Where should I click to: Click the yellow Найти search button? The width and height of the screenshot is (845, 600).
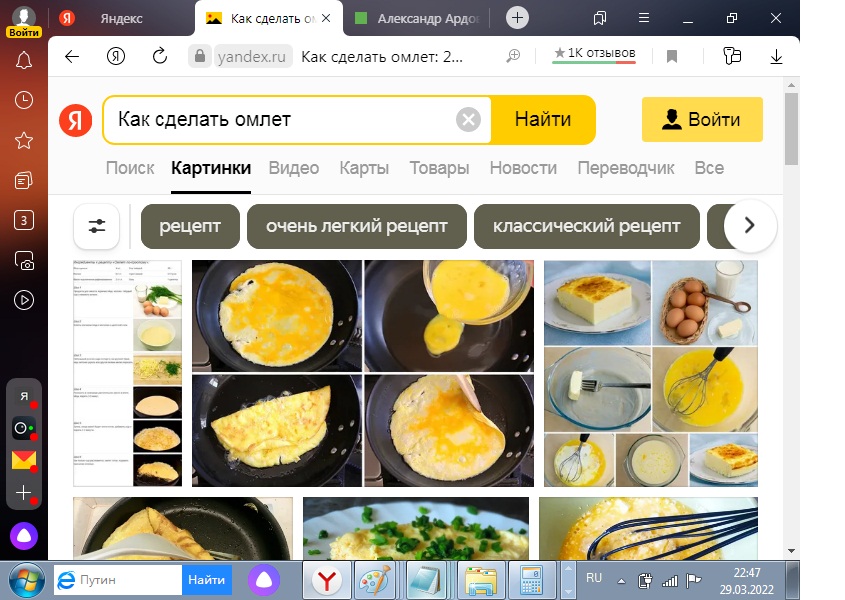coord(543,120)
